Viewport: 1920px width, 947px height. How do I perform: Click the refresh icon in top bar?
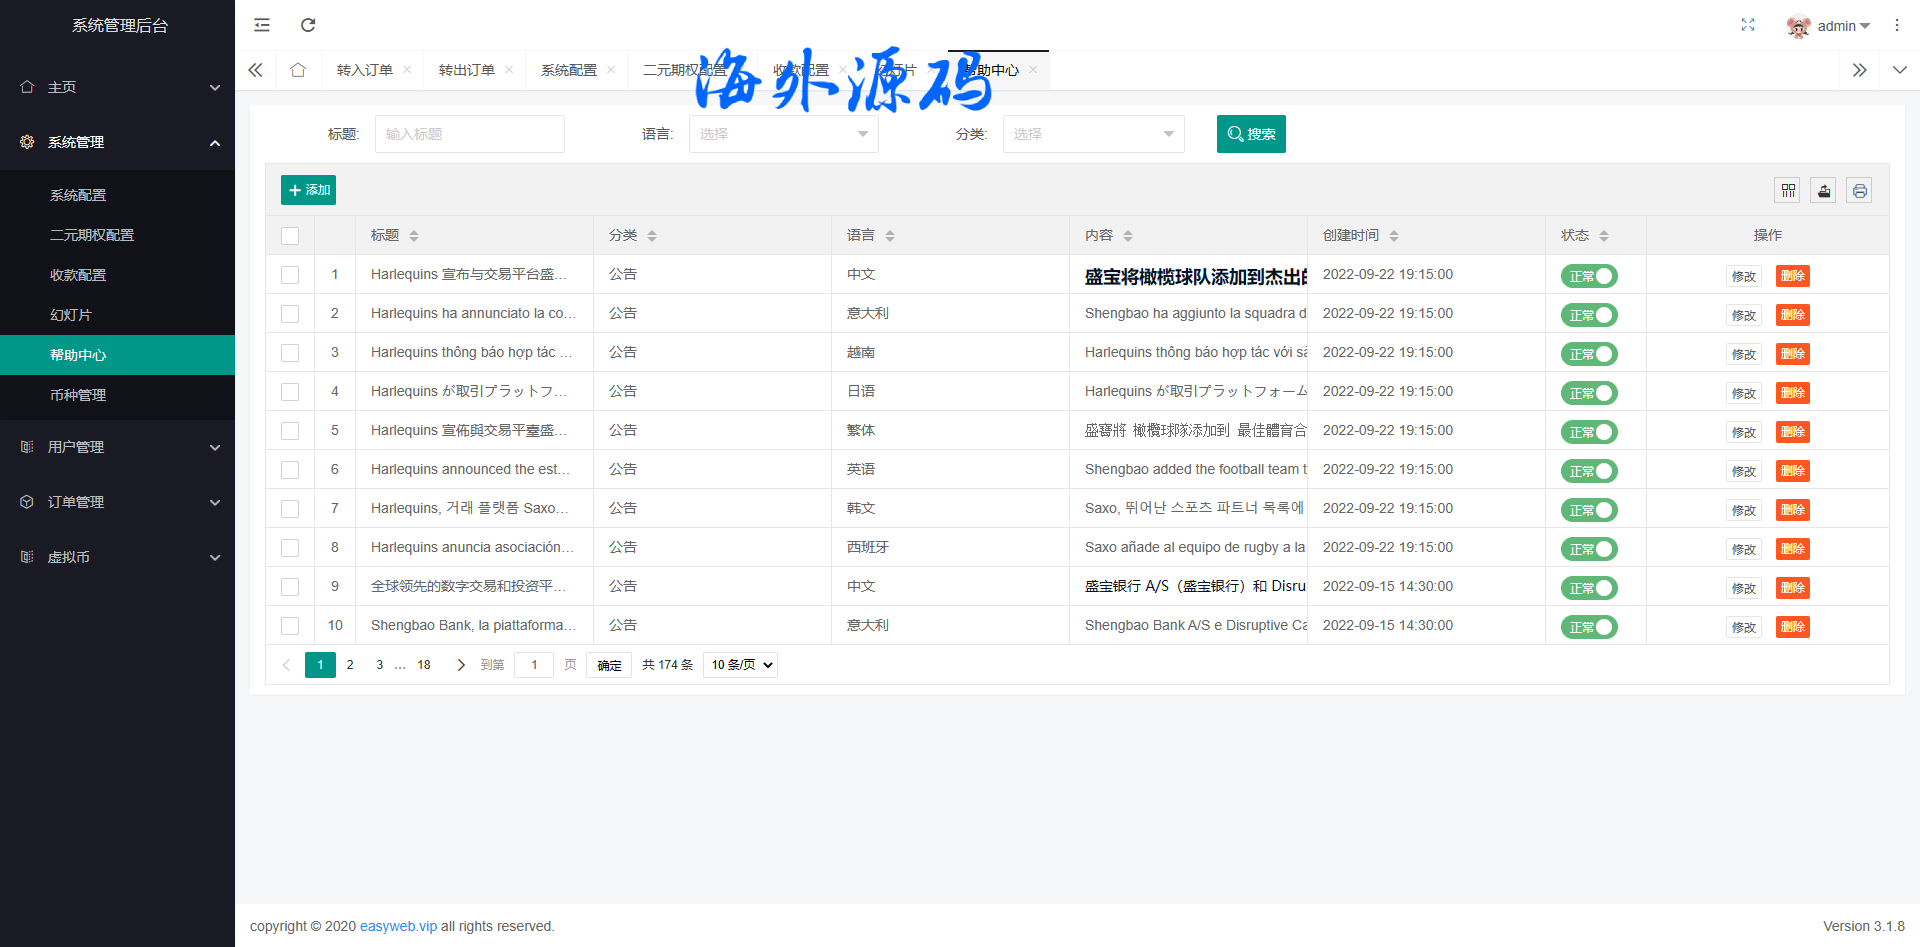point(308,25)
